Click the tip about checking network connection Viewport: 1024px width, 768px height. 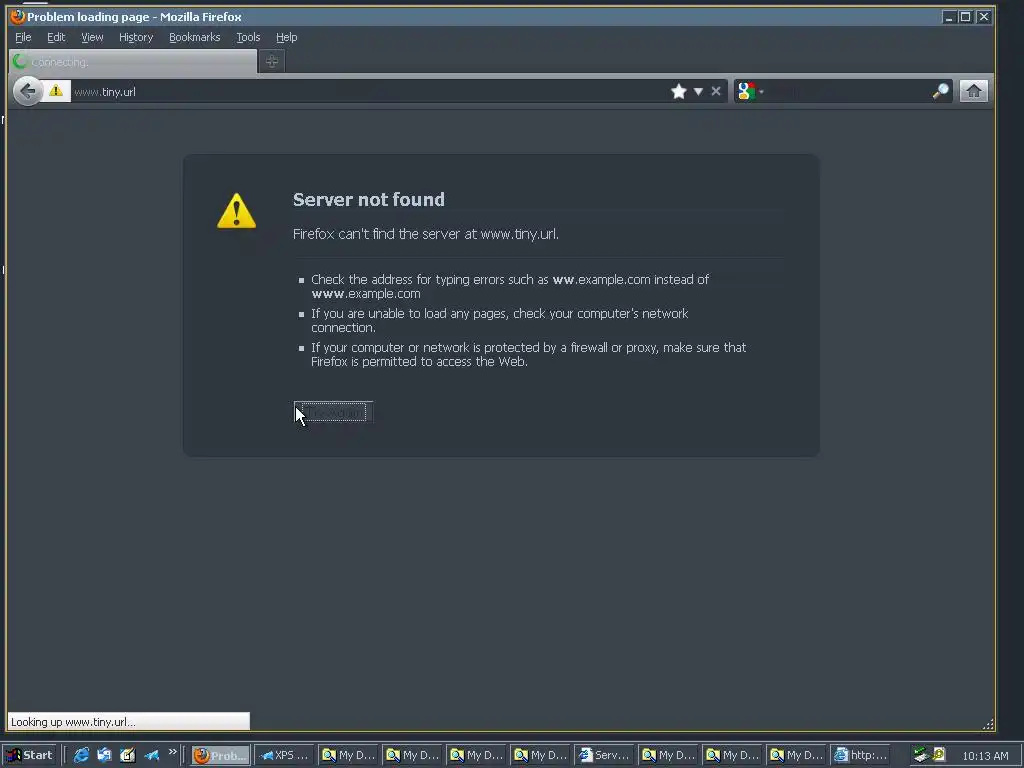[500, 320]
